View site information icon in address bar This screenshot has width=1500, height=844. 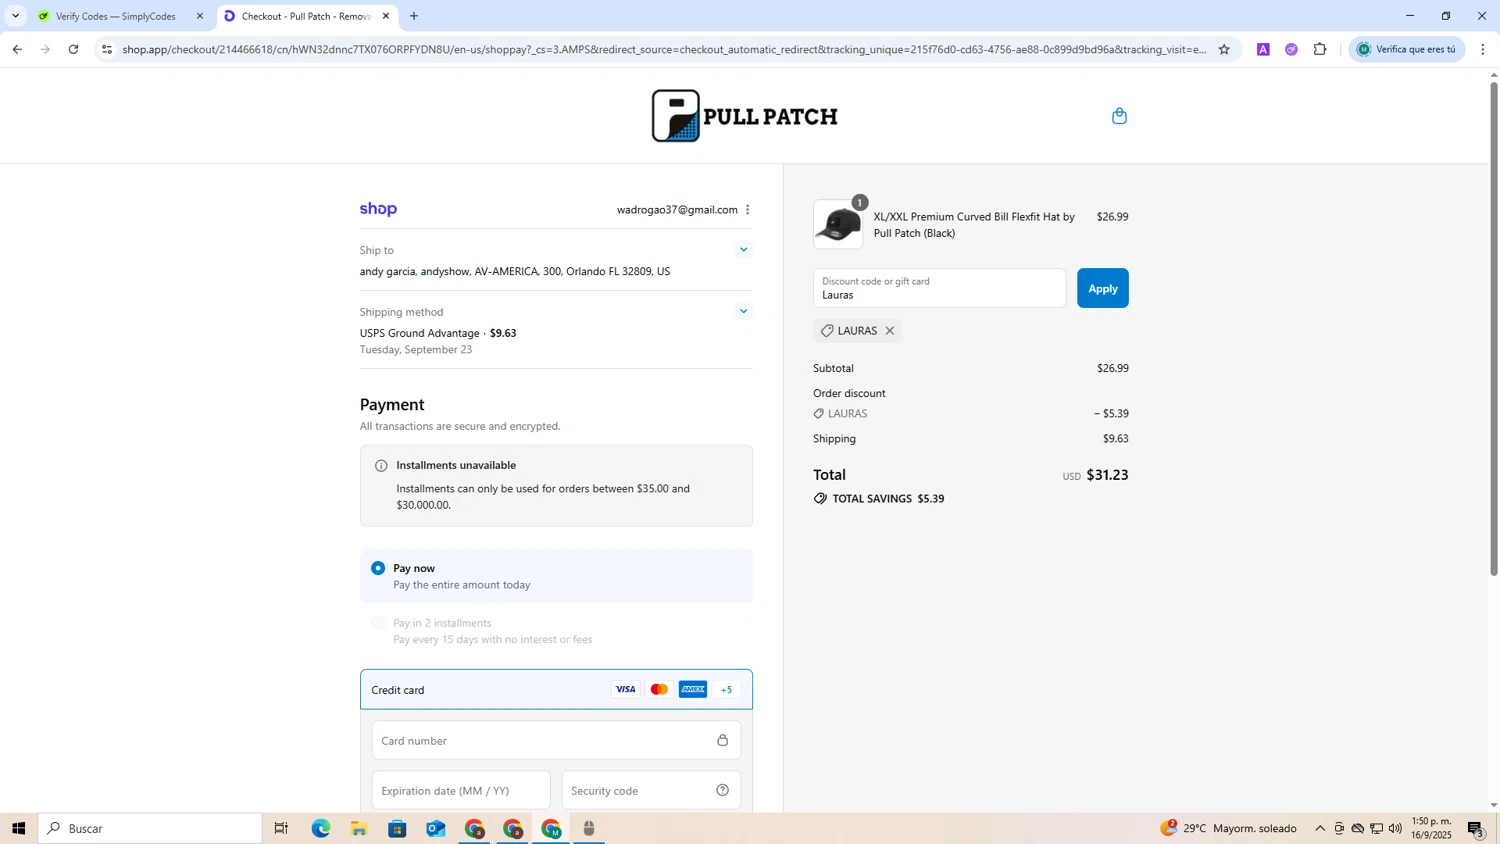[x=107, y=49]
